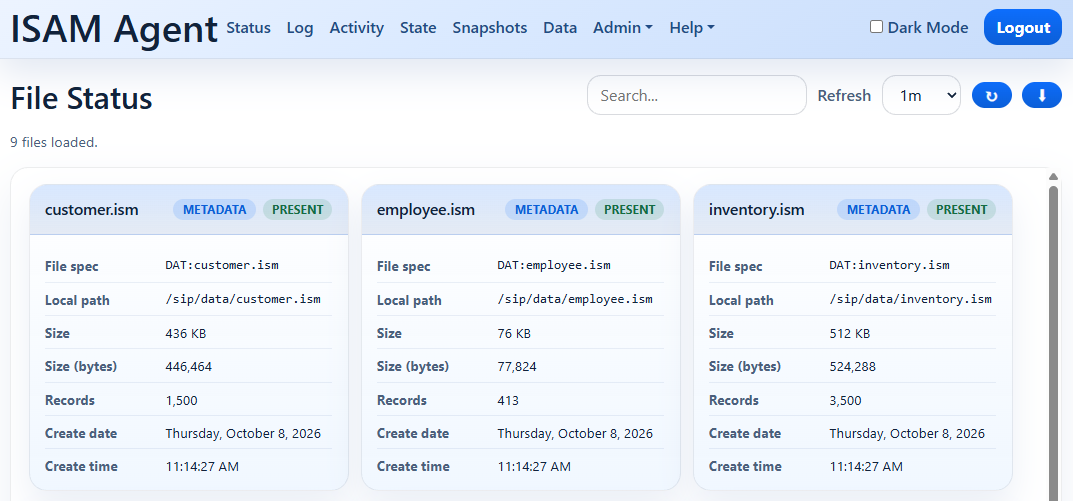
Task: Click byte size value 446,464
Action: tap(189, 367)
